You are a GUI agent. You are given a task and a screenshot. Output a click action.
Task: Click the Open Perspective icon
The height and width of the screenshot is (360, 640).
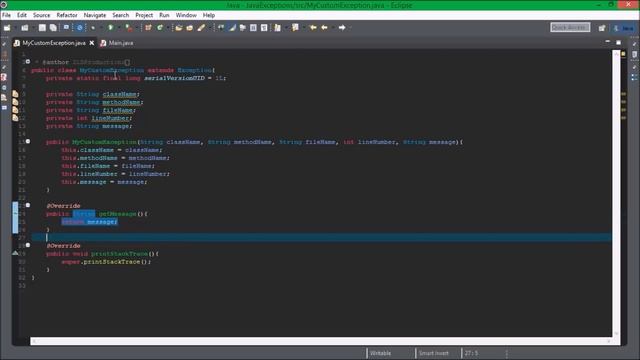pyautogui.click(x=602, y=28)
